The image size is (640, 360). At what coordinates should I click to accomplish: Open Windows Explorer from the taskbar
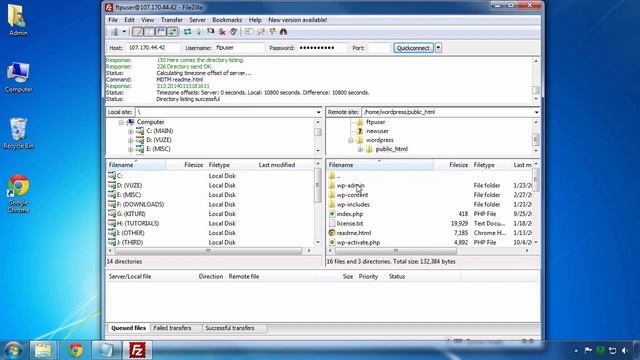click(x=43, y=350)
